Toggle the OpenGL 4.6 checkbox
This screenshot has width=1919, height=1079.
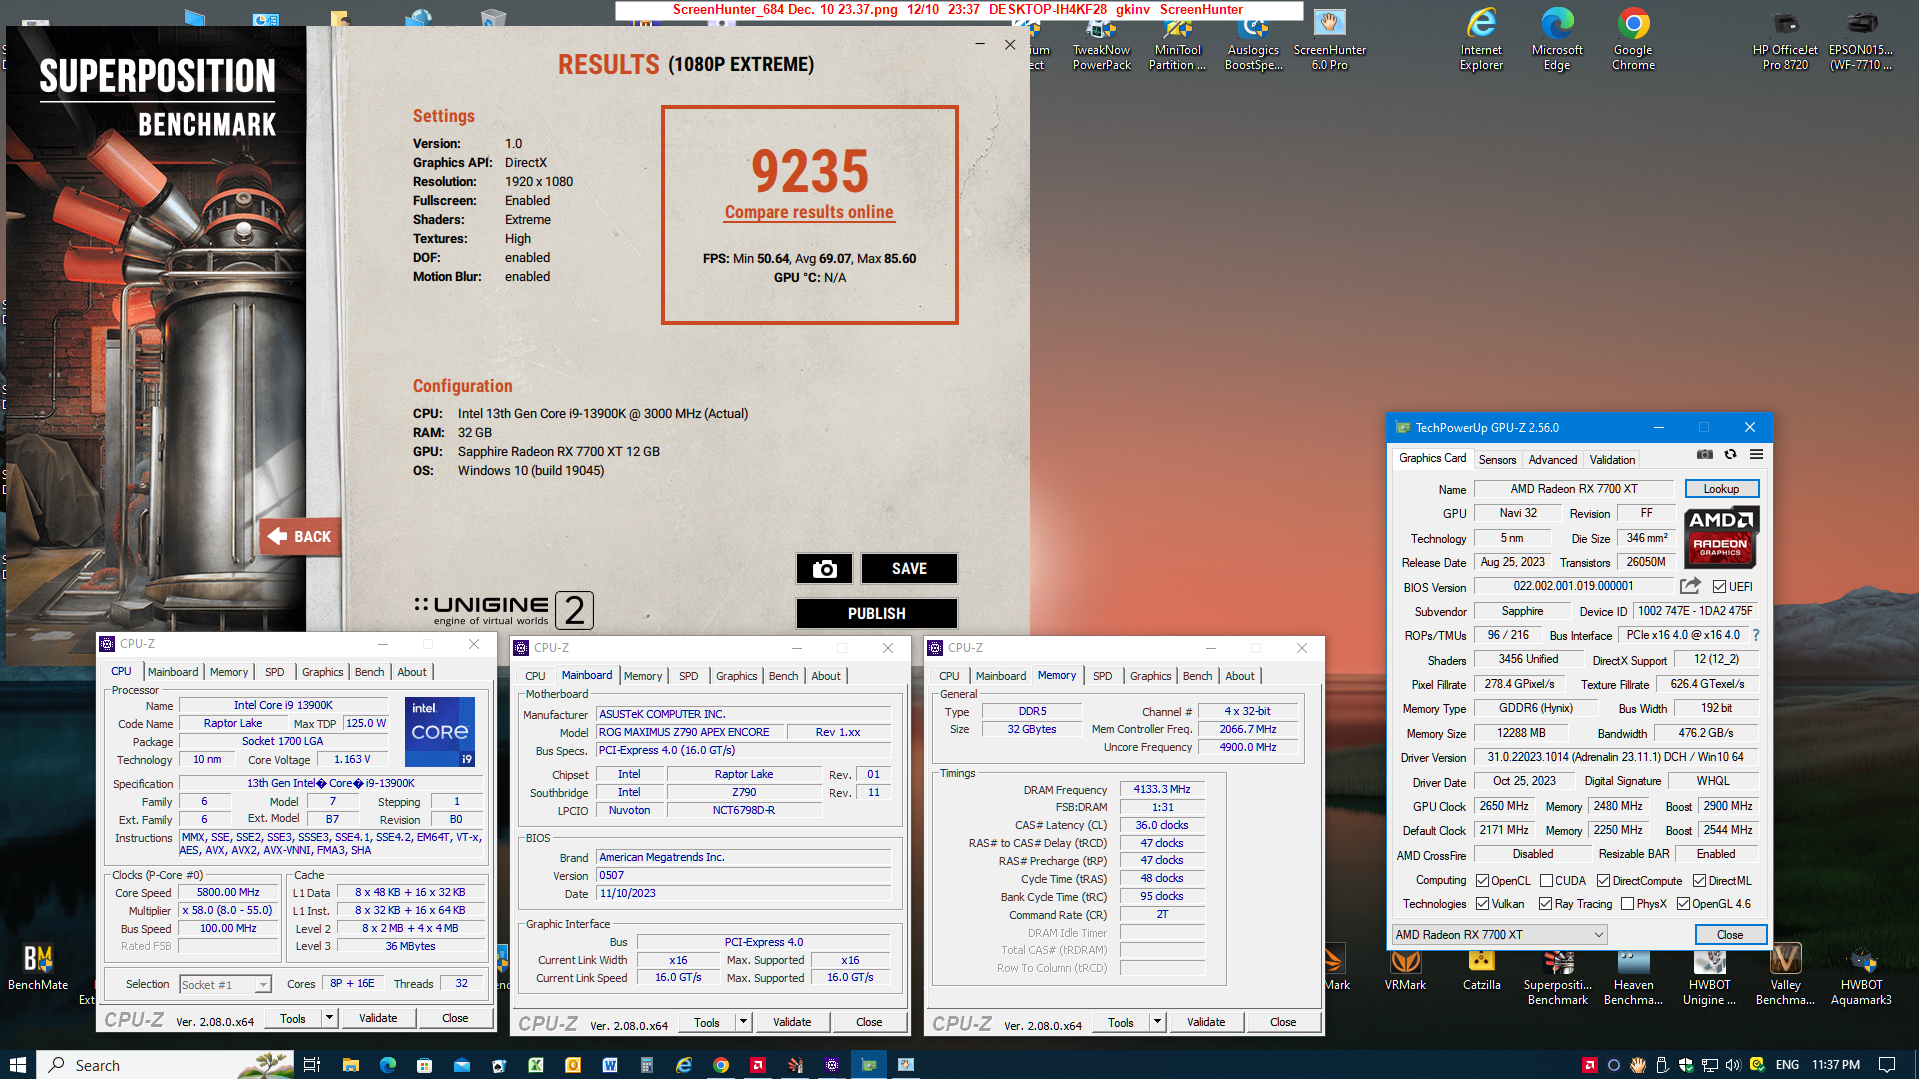click(1683, 904)
